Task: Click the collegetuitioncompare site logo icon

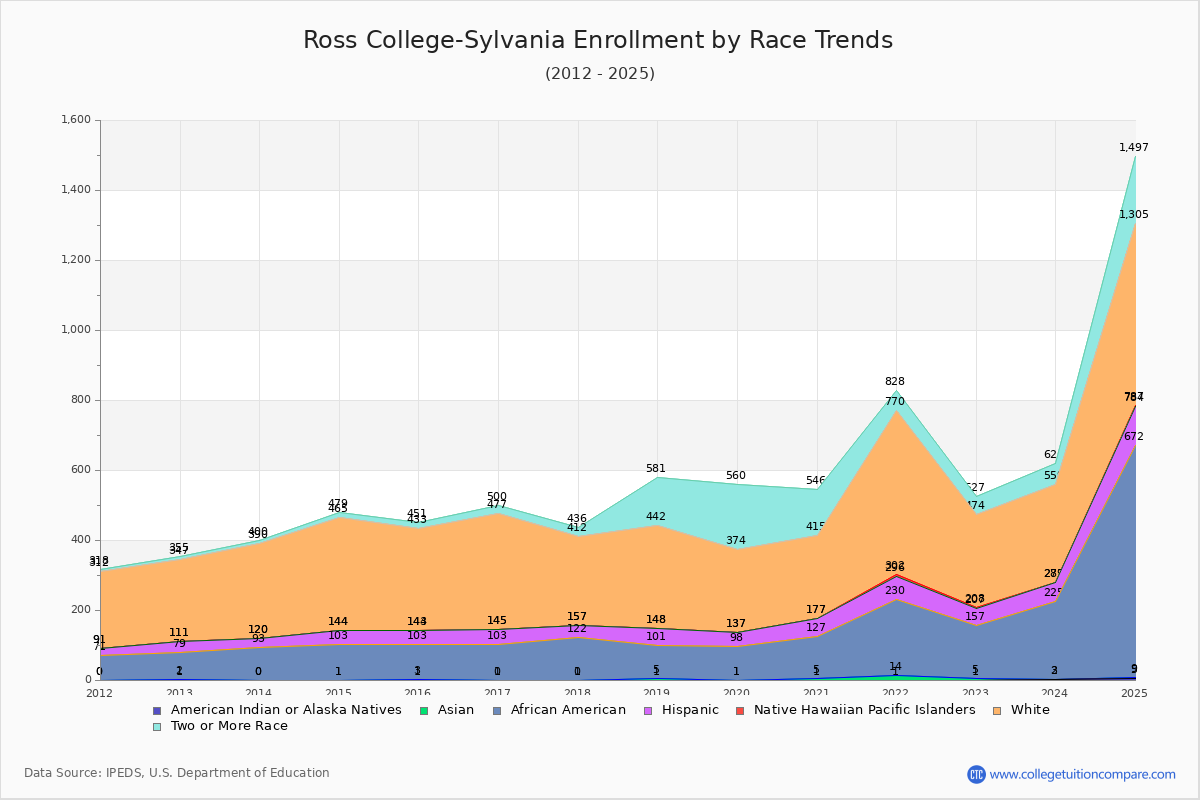Action: [976, 774]
